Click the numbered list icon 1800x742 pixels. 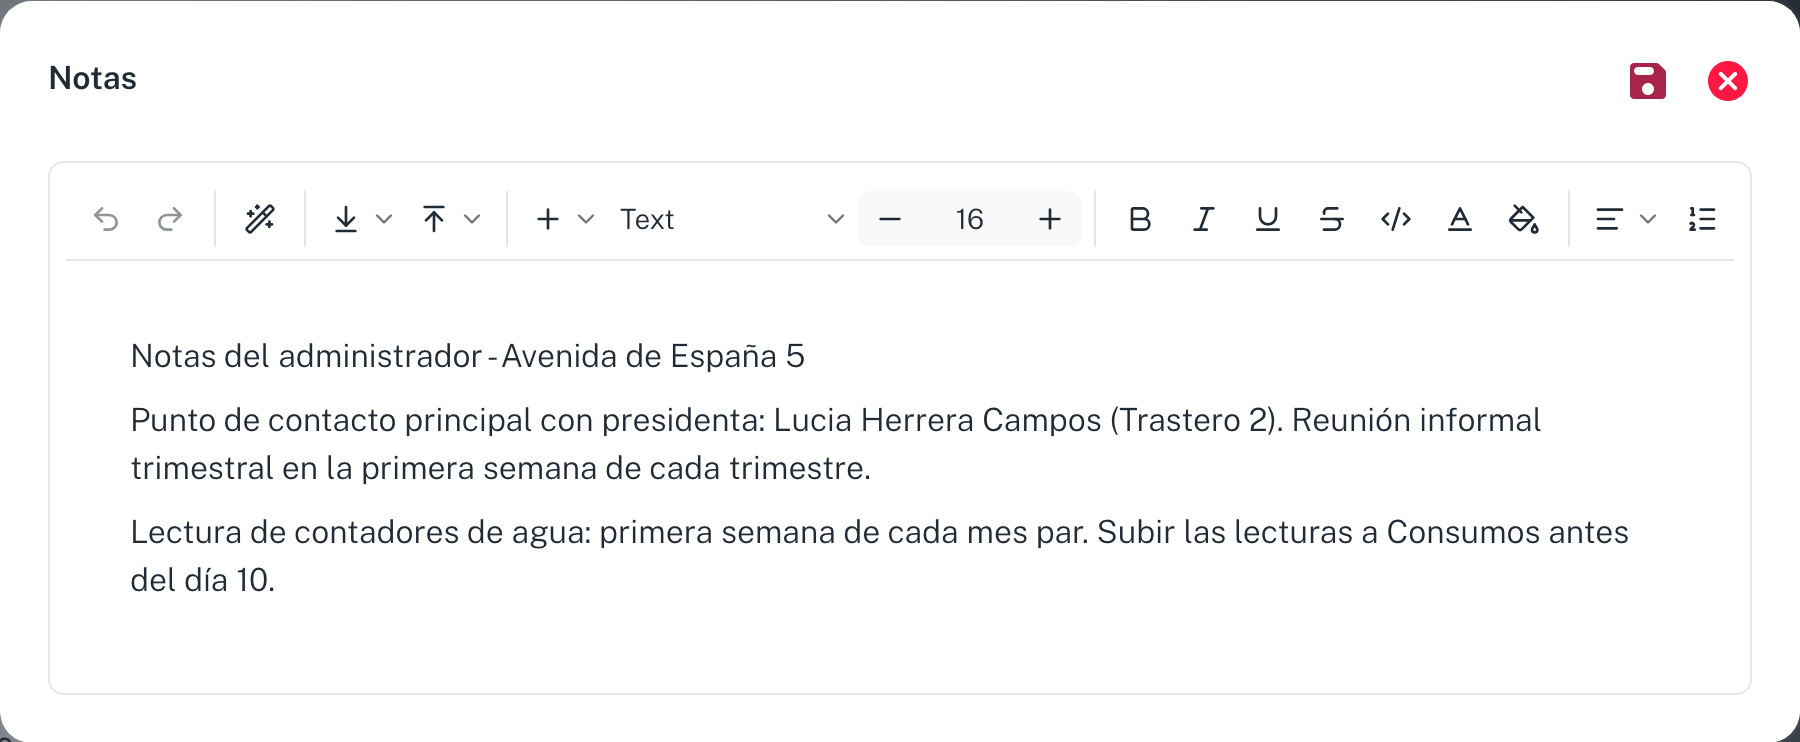(1702, 219)
